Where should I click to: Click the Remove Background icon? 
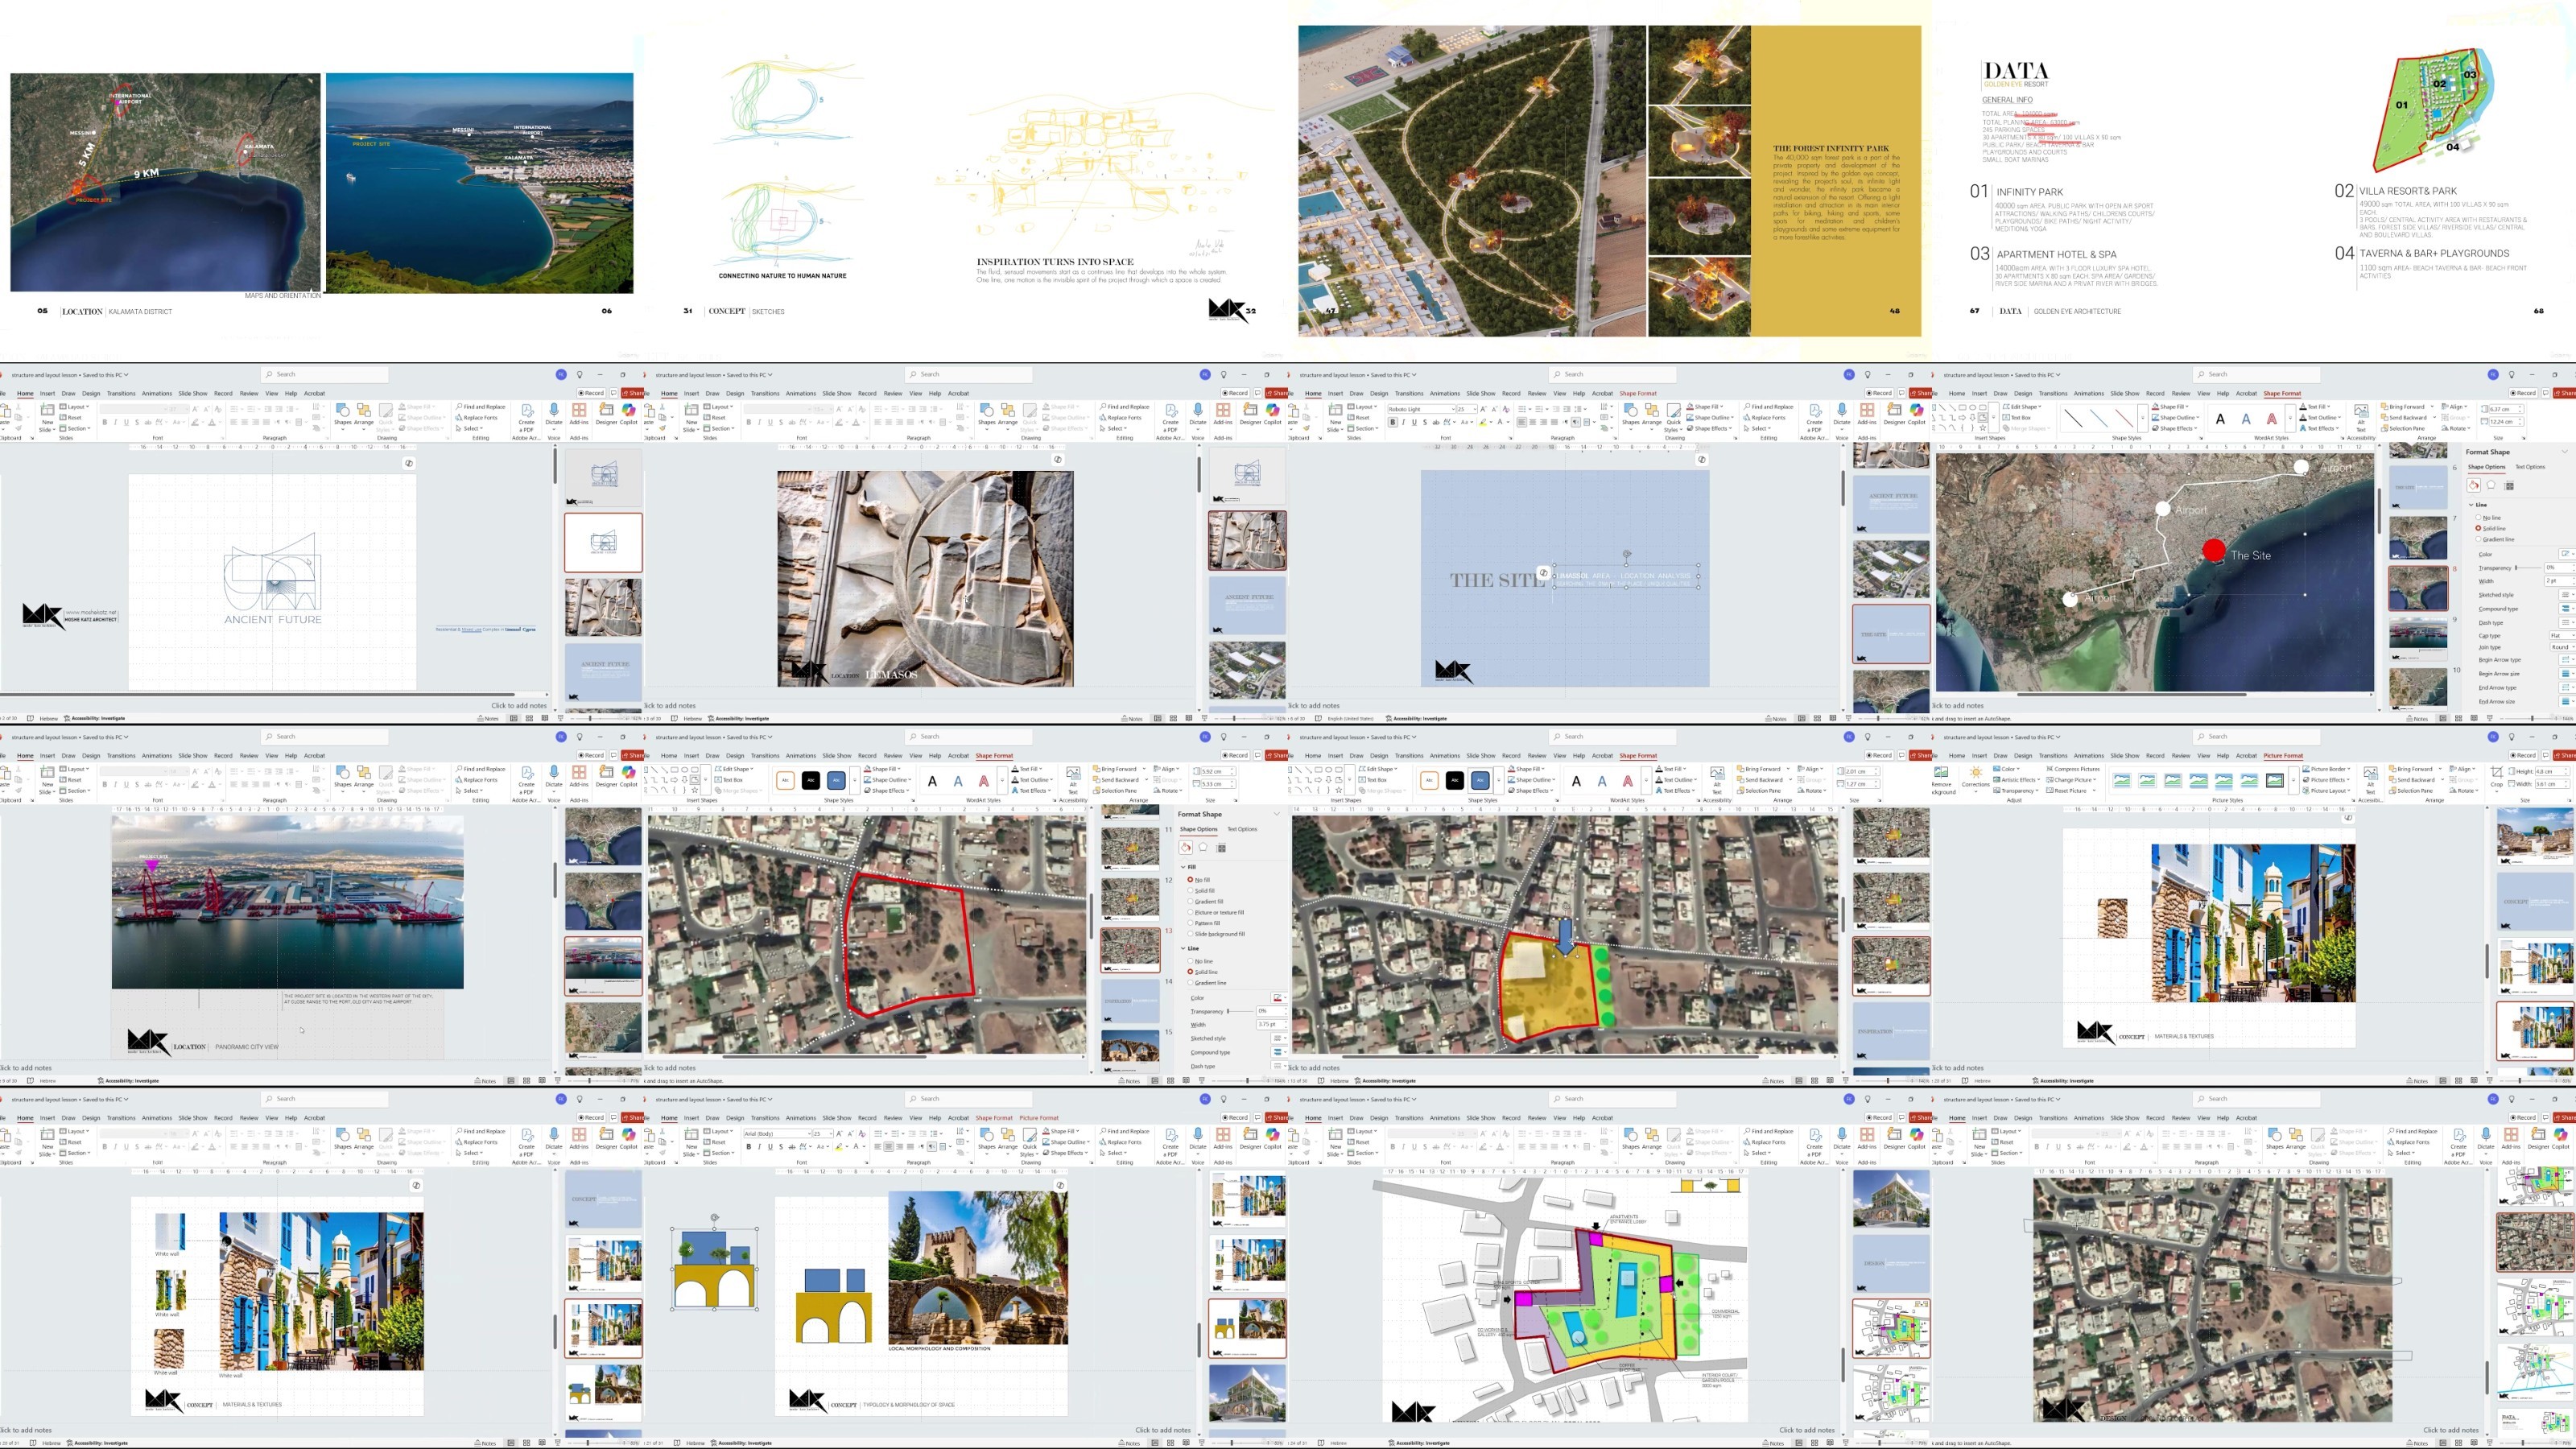point(1941,779)
